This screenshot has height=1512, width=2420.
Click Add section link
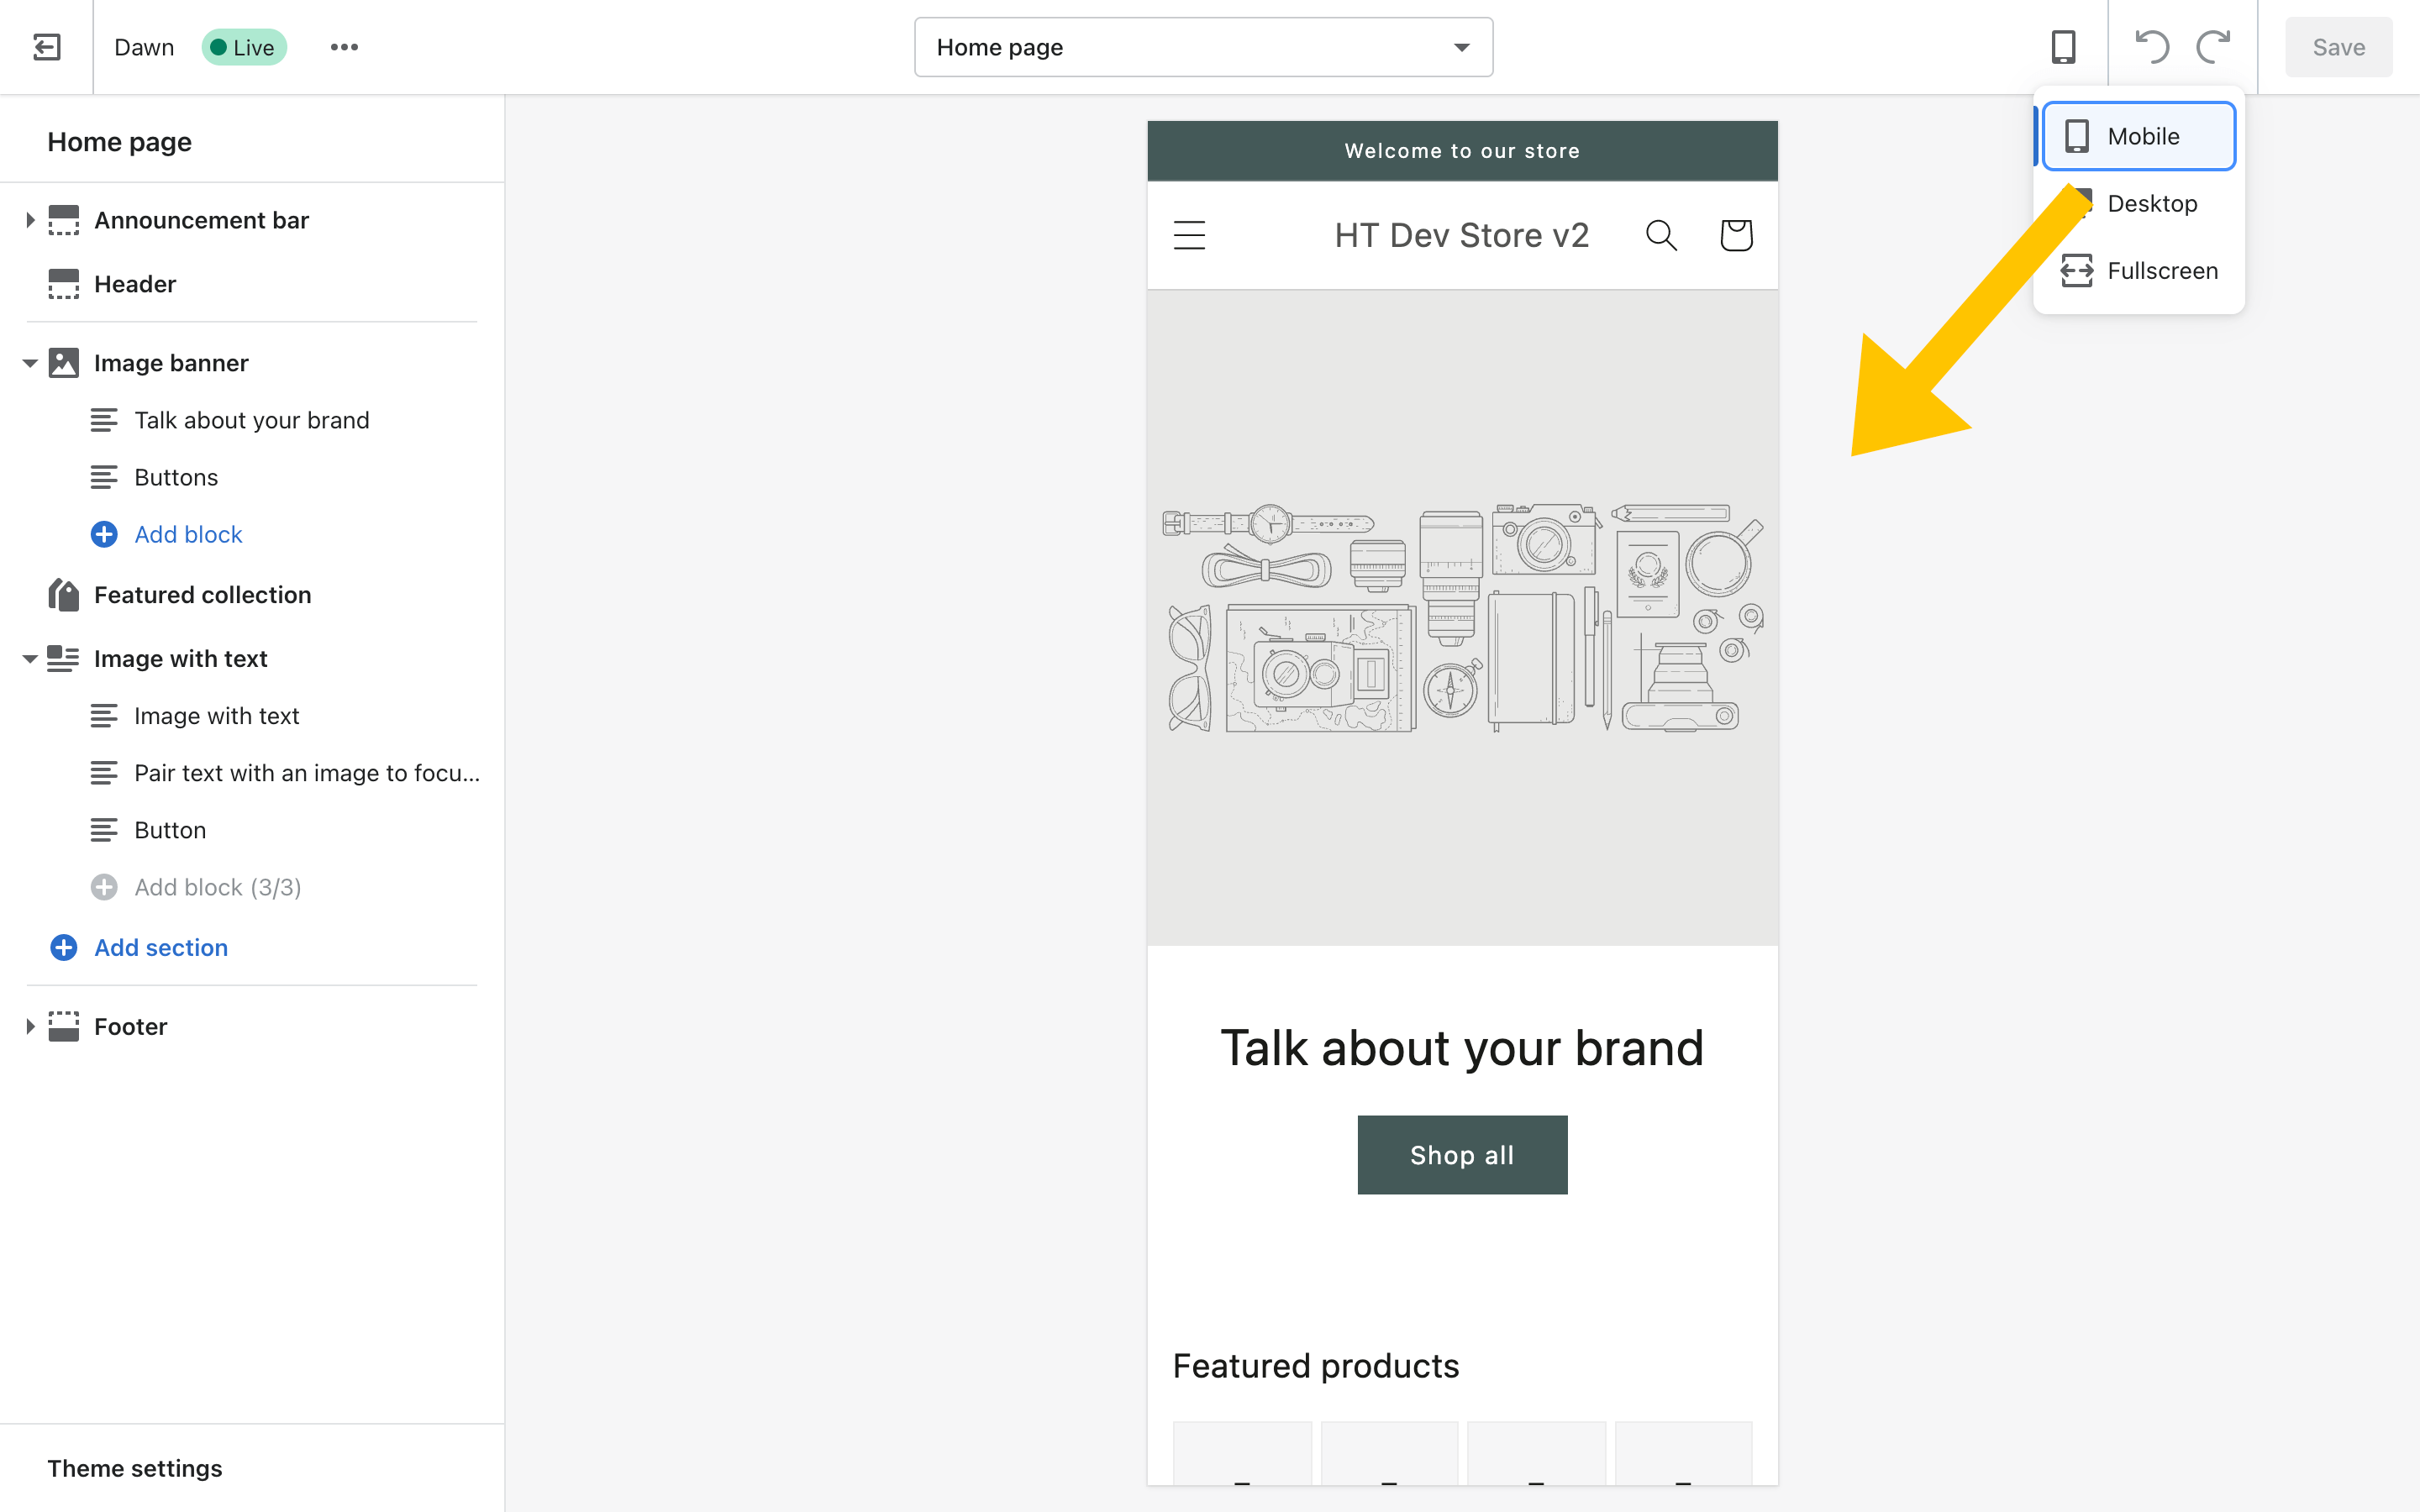(x=160, y=946)
